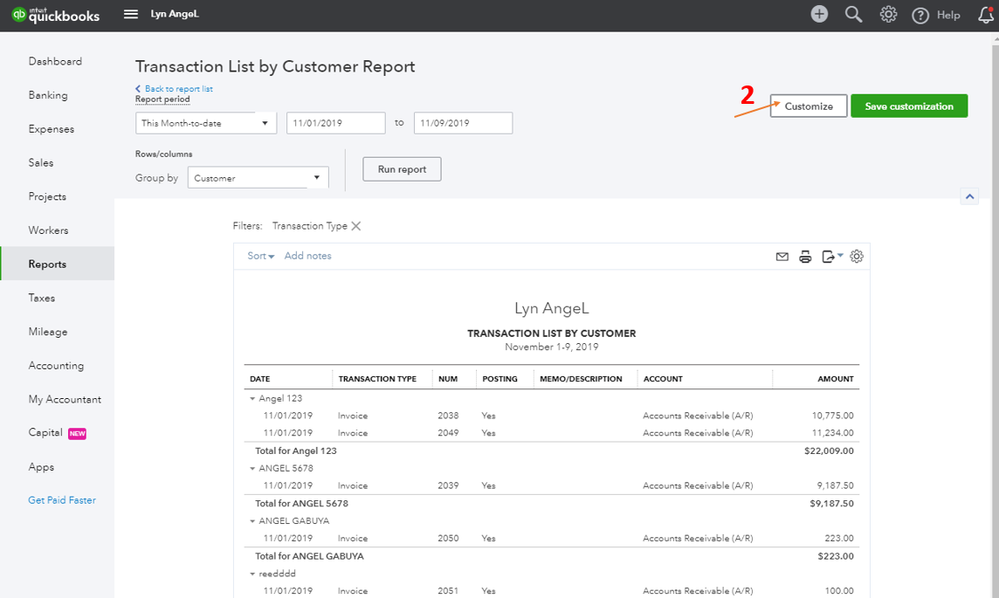Click the MEMO/DESCRIPTION column header
The width and height of the screenshot is (999, 598).
(x=581, y=379)
